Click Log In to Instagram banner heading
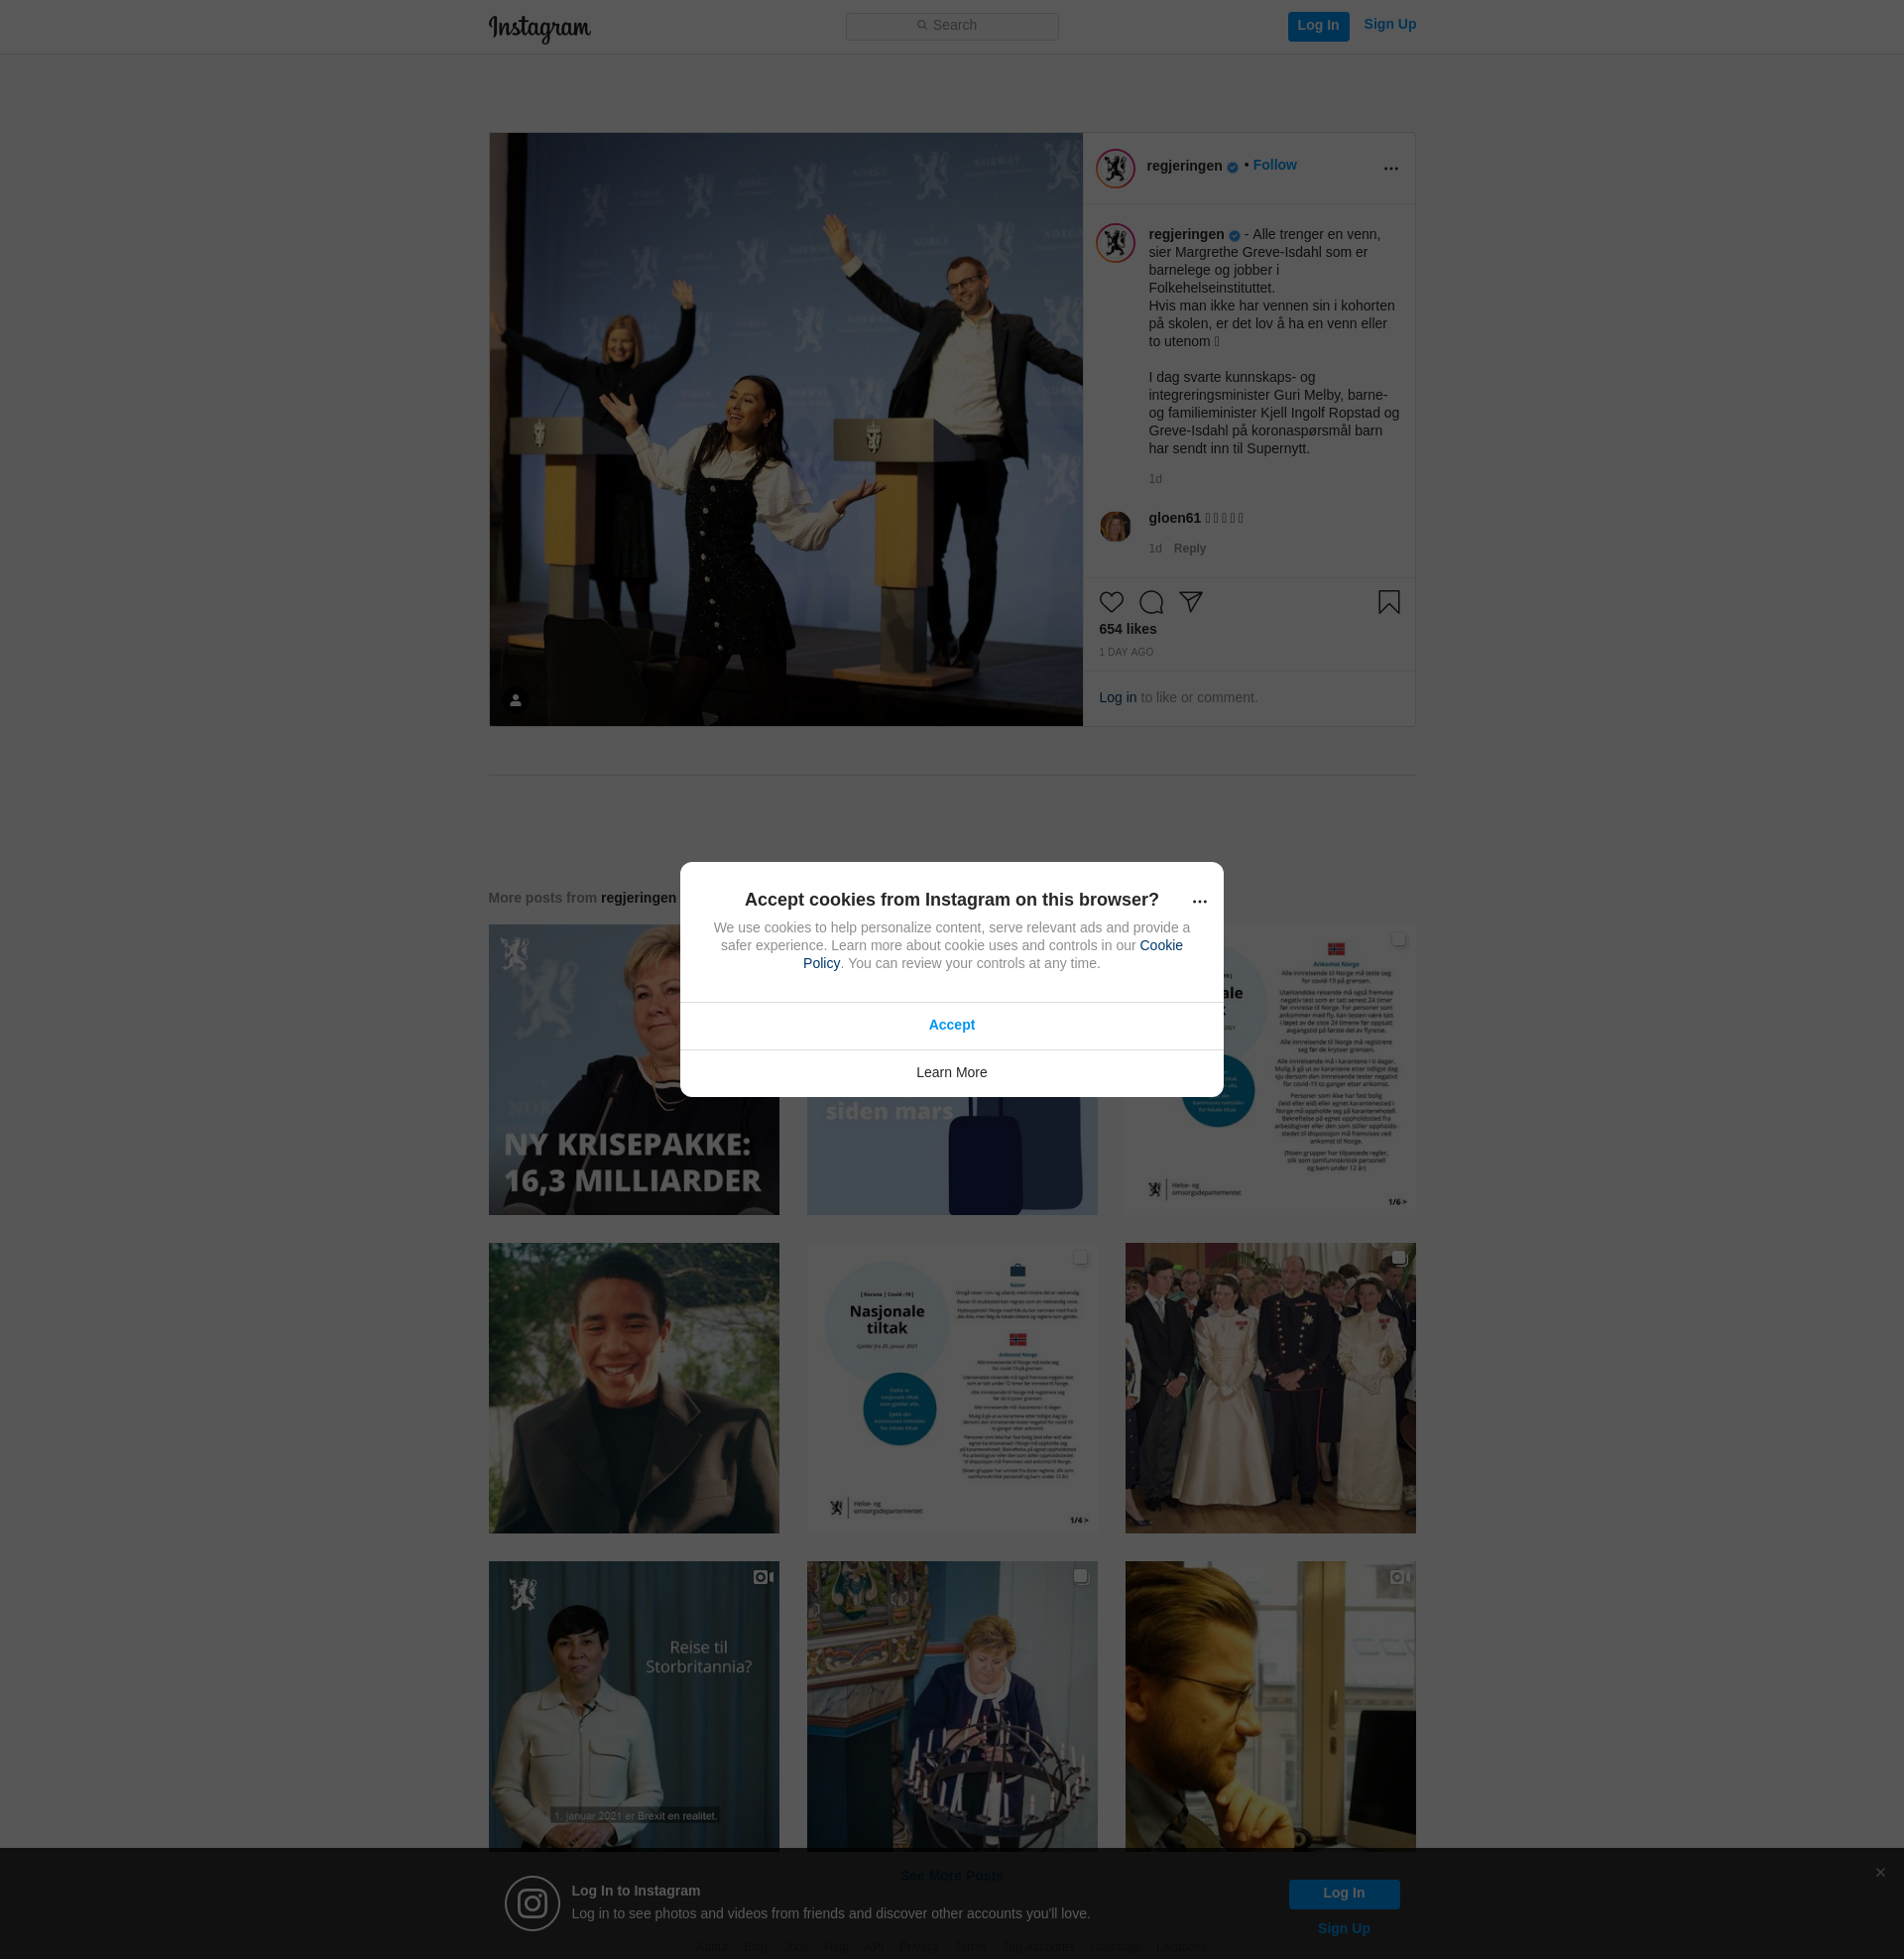Image resolution: width=1904 pixels, height=1959 pixels. coord(635,1891)
